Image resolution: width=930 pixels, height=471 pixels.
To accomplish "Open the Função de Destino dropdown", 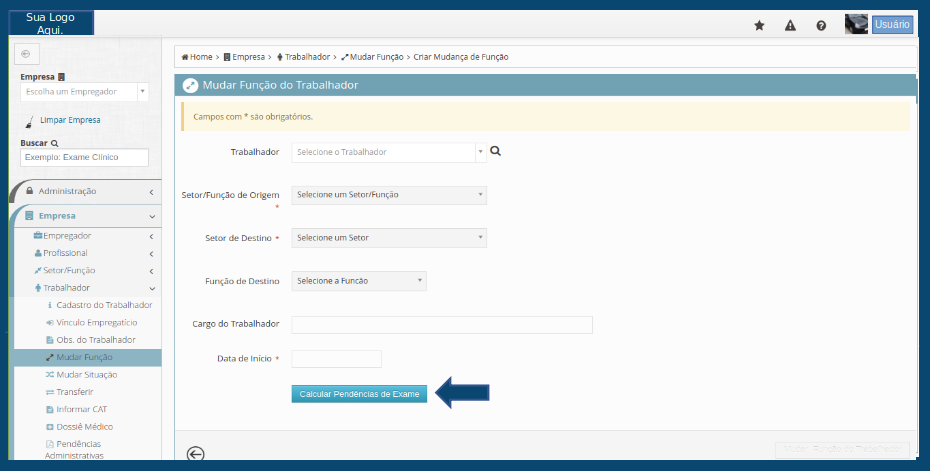I will click(x=358, y=281).
